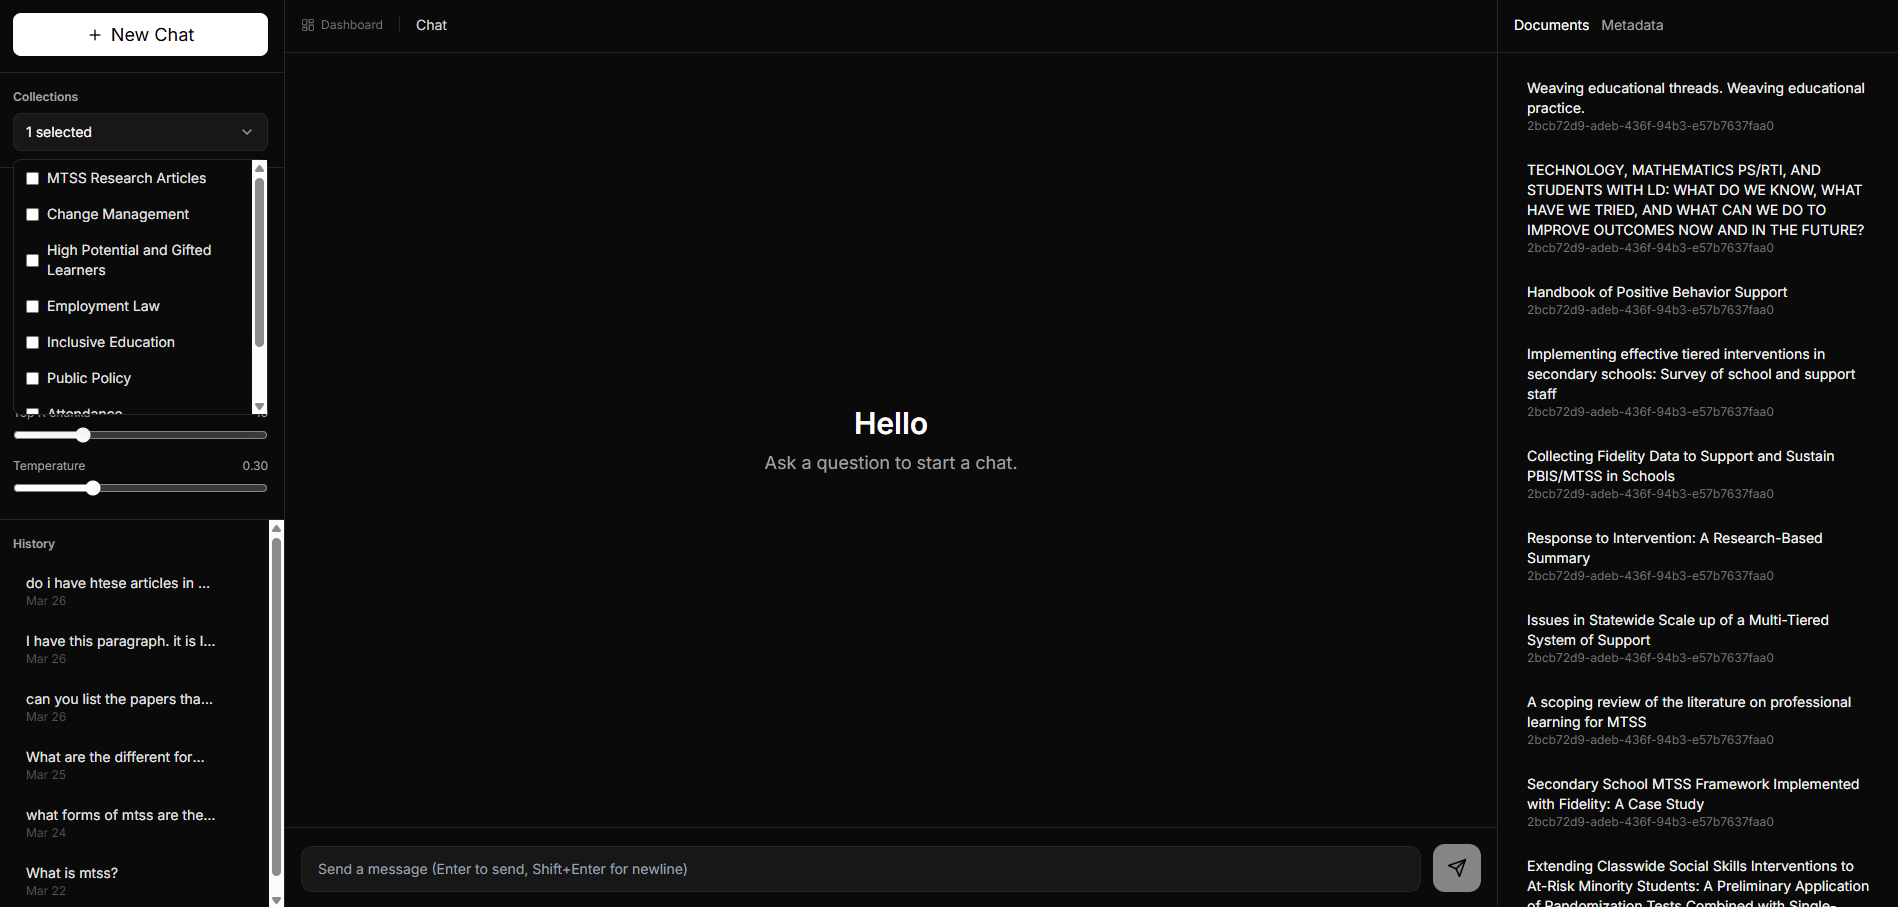Click the plus icon in New Chat
The height and width of the screenshot is (907, 1898).
pyautogui.click(x=95, y=35)
